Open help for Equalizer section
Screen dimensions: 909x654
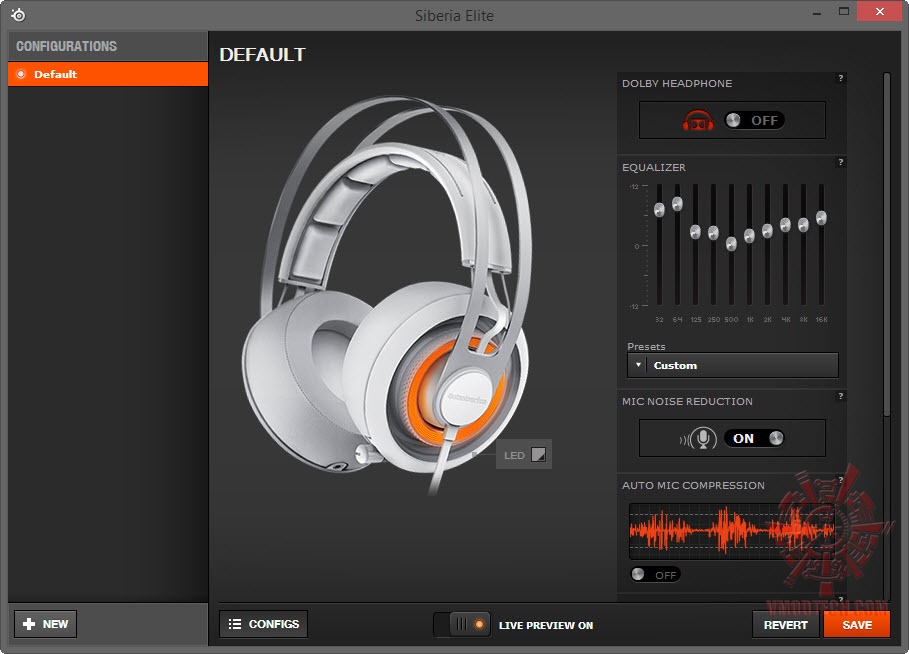tap(841, 162)
